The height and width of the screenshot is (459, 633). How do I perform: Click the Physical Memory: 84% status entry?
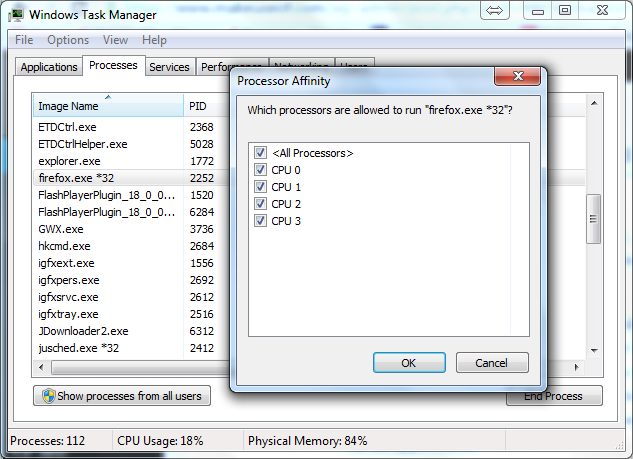coord(308,440)
